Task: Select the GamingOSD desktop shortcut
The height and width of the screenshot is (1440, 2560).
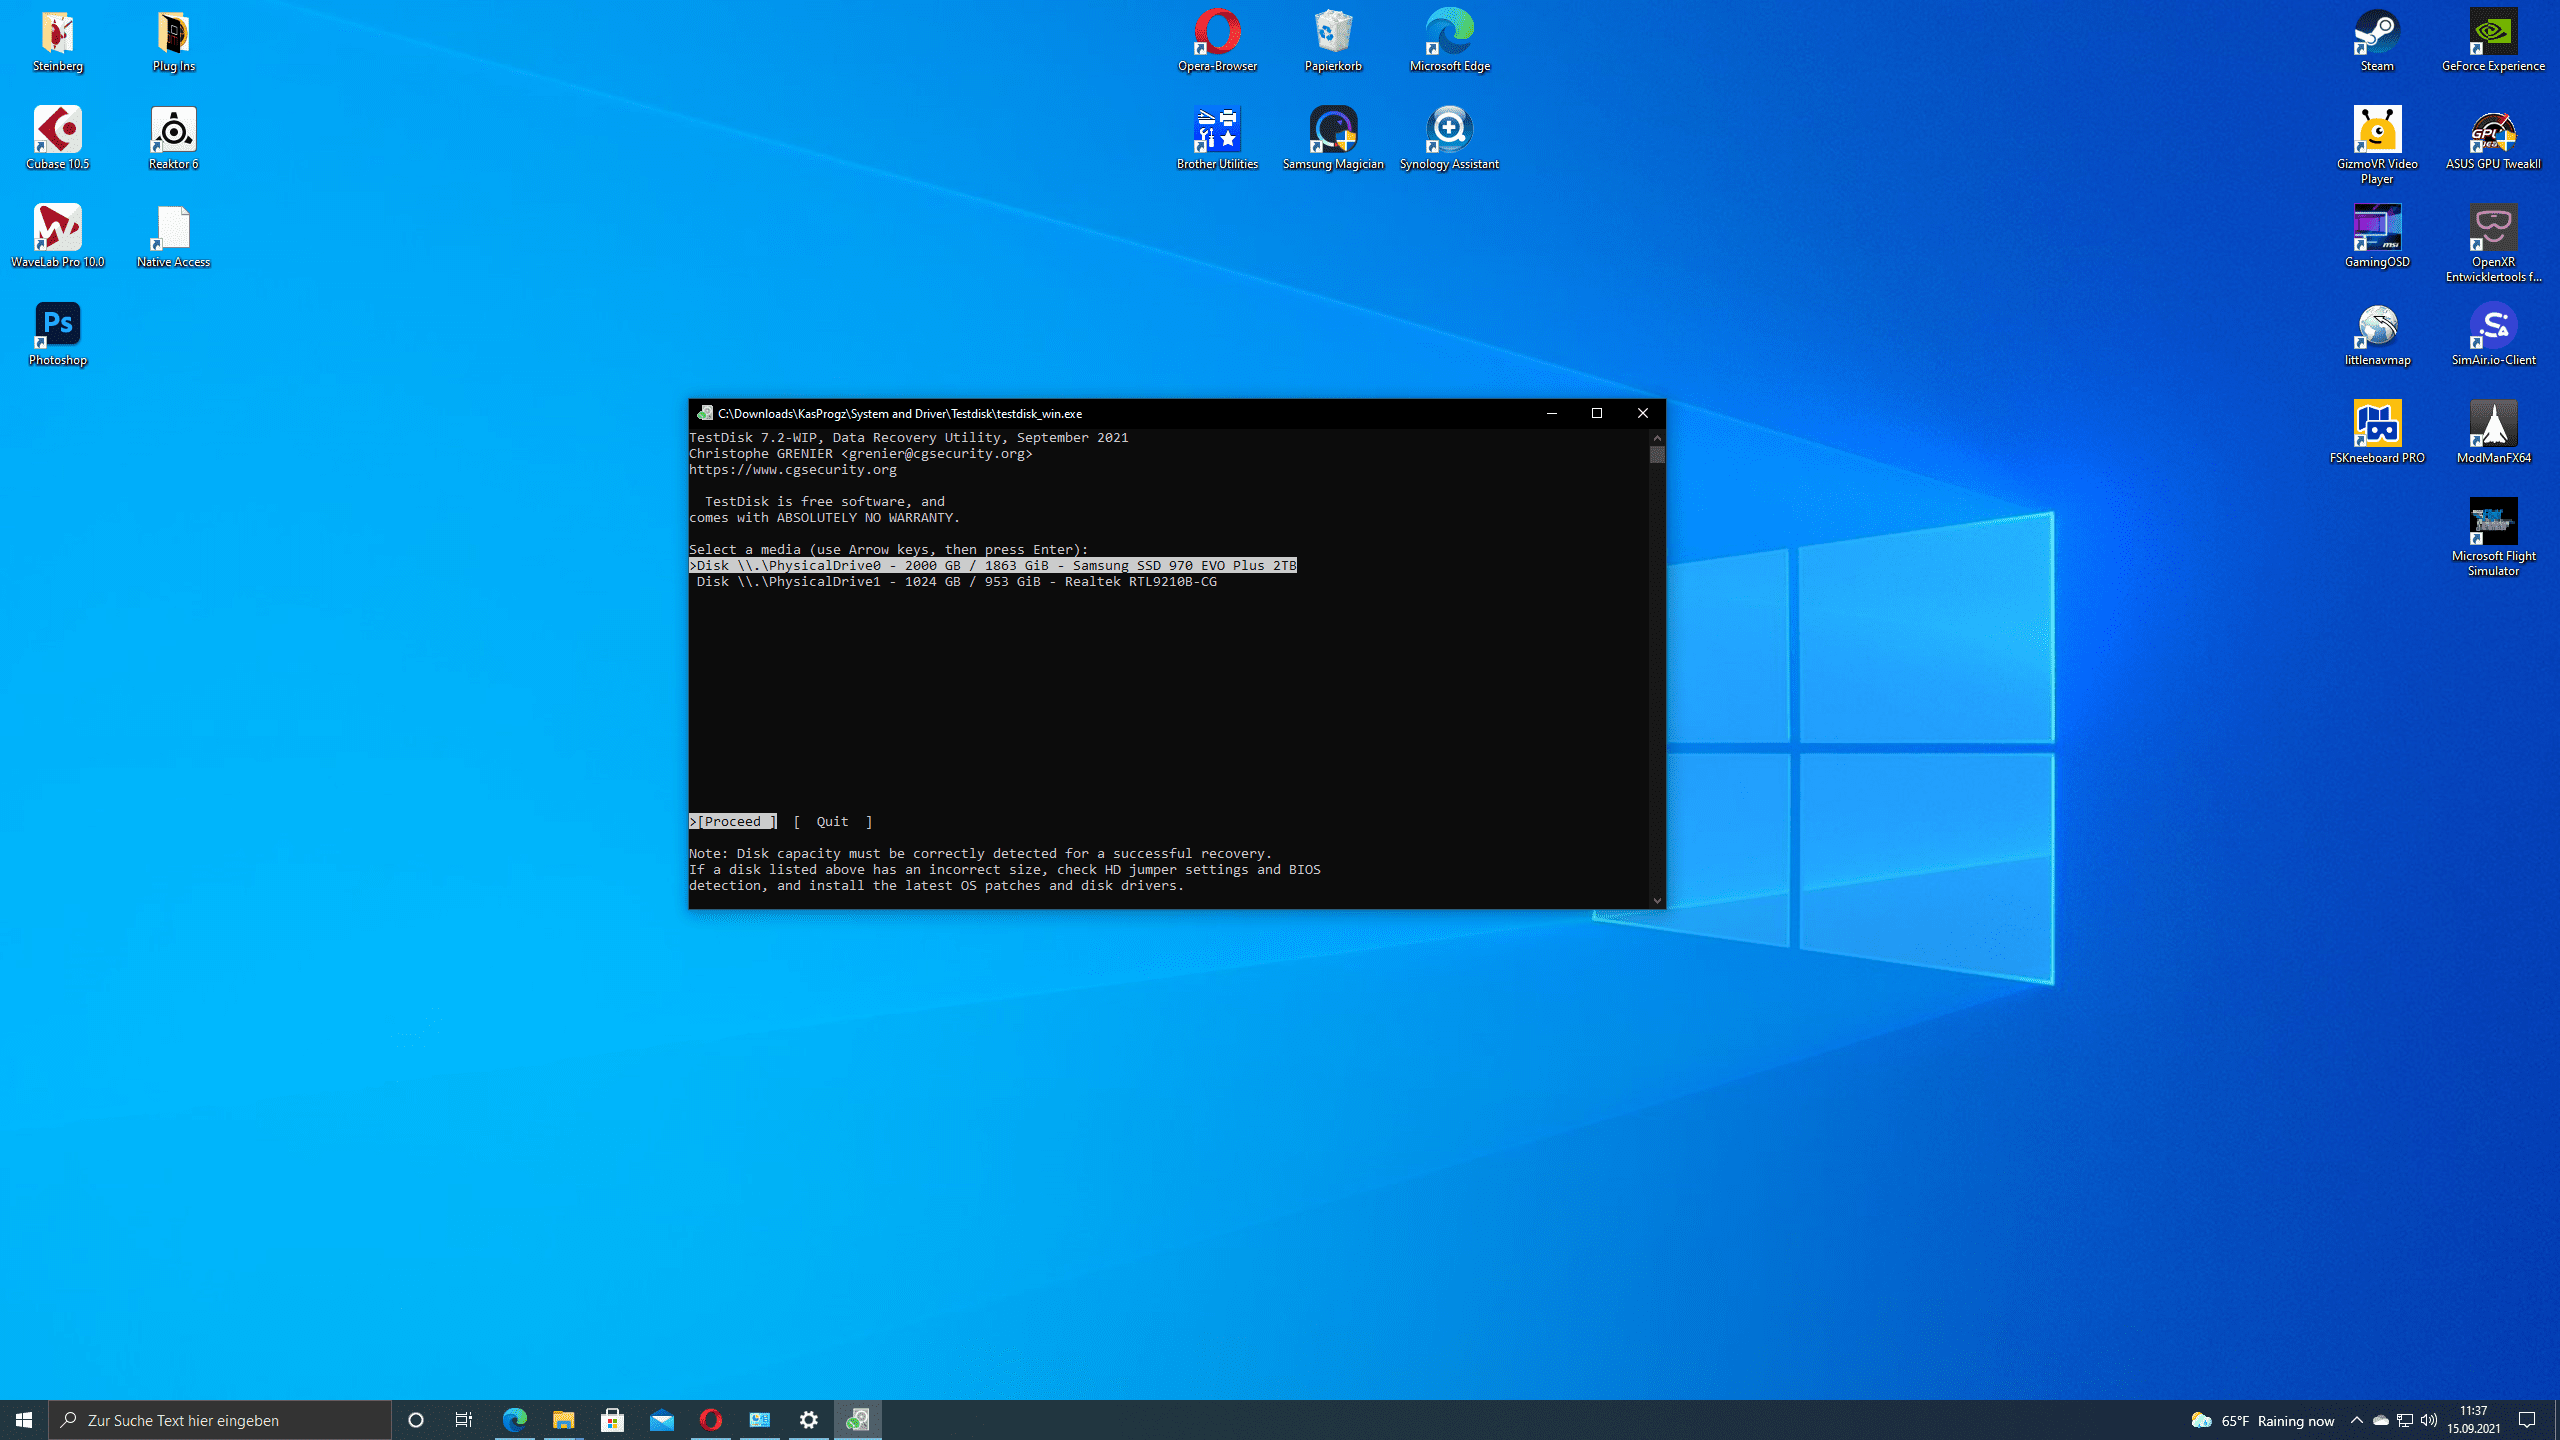Action: tap(2377, 237)
